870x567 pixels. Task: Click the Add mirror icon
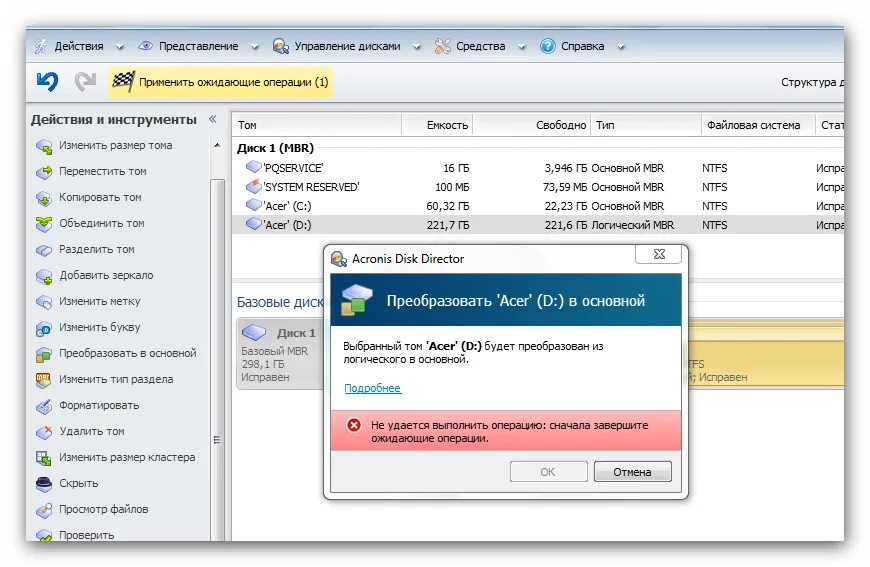pos(44,276)
